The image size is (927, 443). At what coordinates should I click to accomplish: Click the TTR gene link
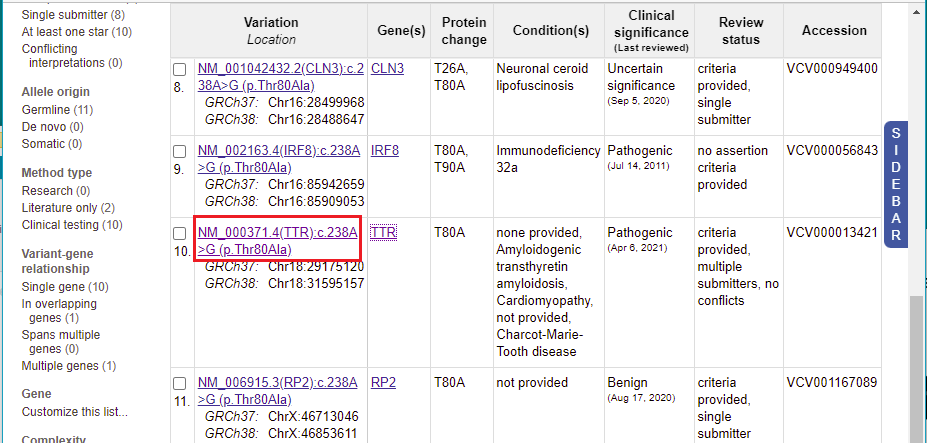(383, 233)
